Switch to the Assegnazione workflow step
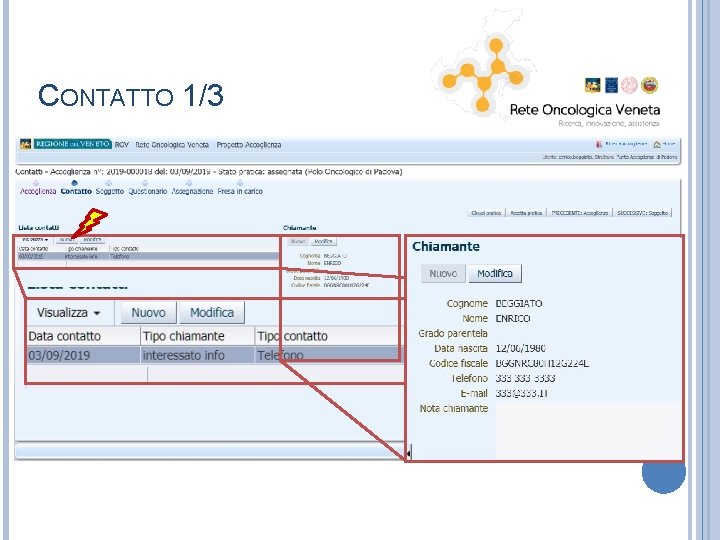 [x=192, y=191]
